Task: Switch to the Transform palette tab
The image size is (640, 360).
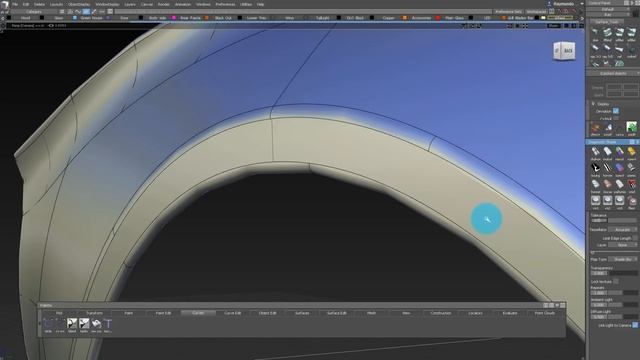Action: (94, 313)
